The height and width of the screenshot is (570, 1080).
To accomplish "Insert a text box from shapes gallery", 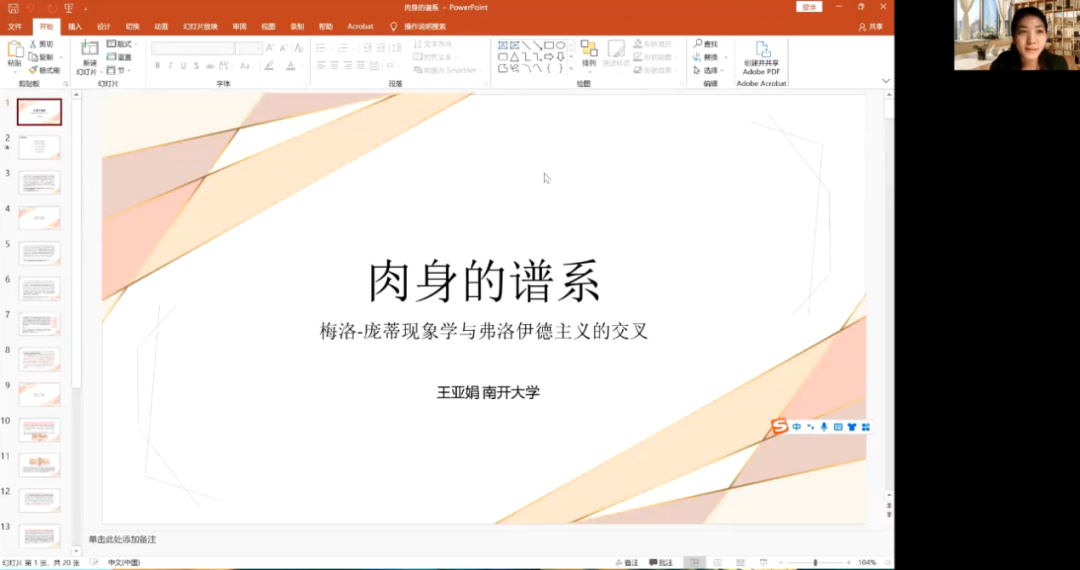I will [503, 45].
